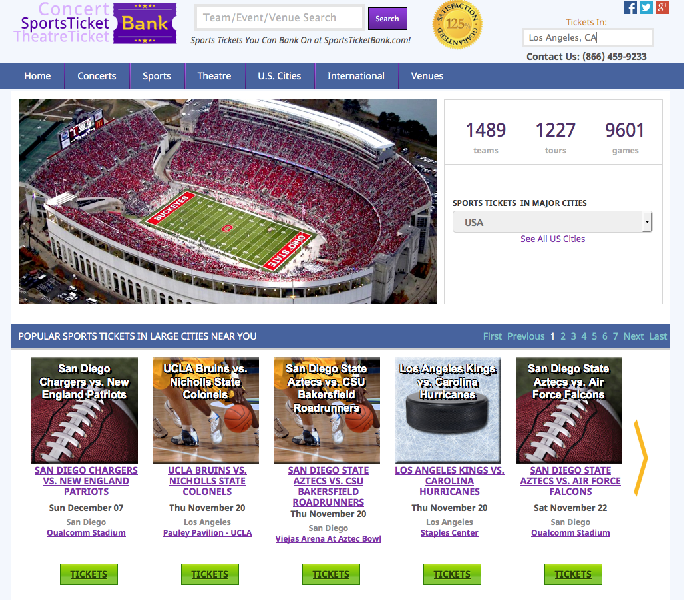The height and width of the screenshot is (600, 684).
Task: Open the Concerts menu item
Action: point(97,76)
